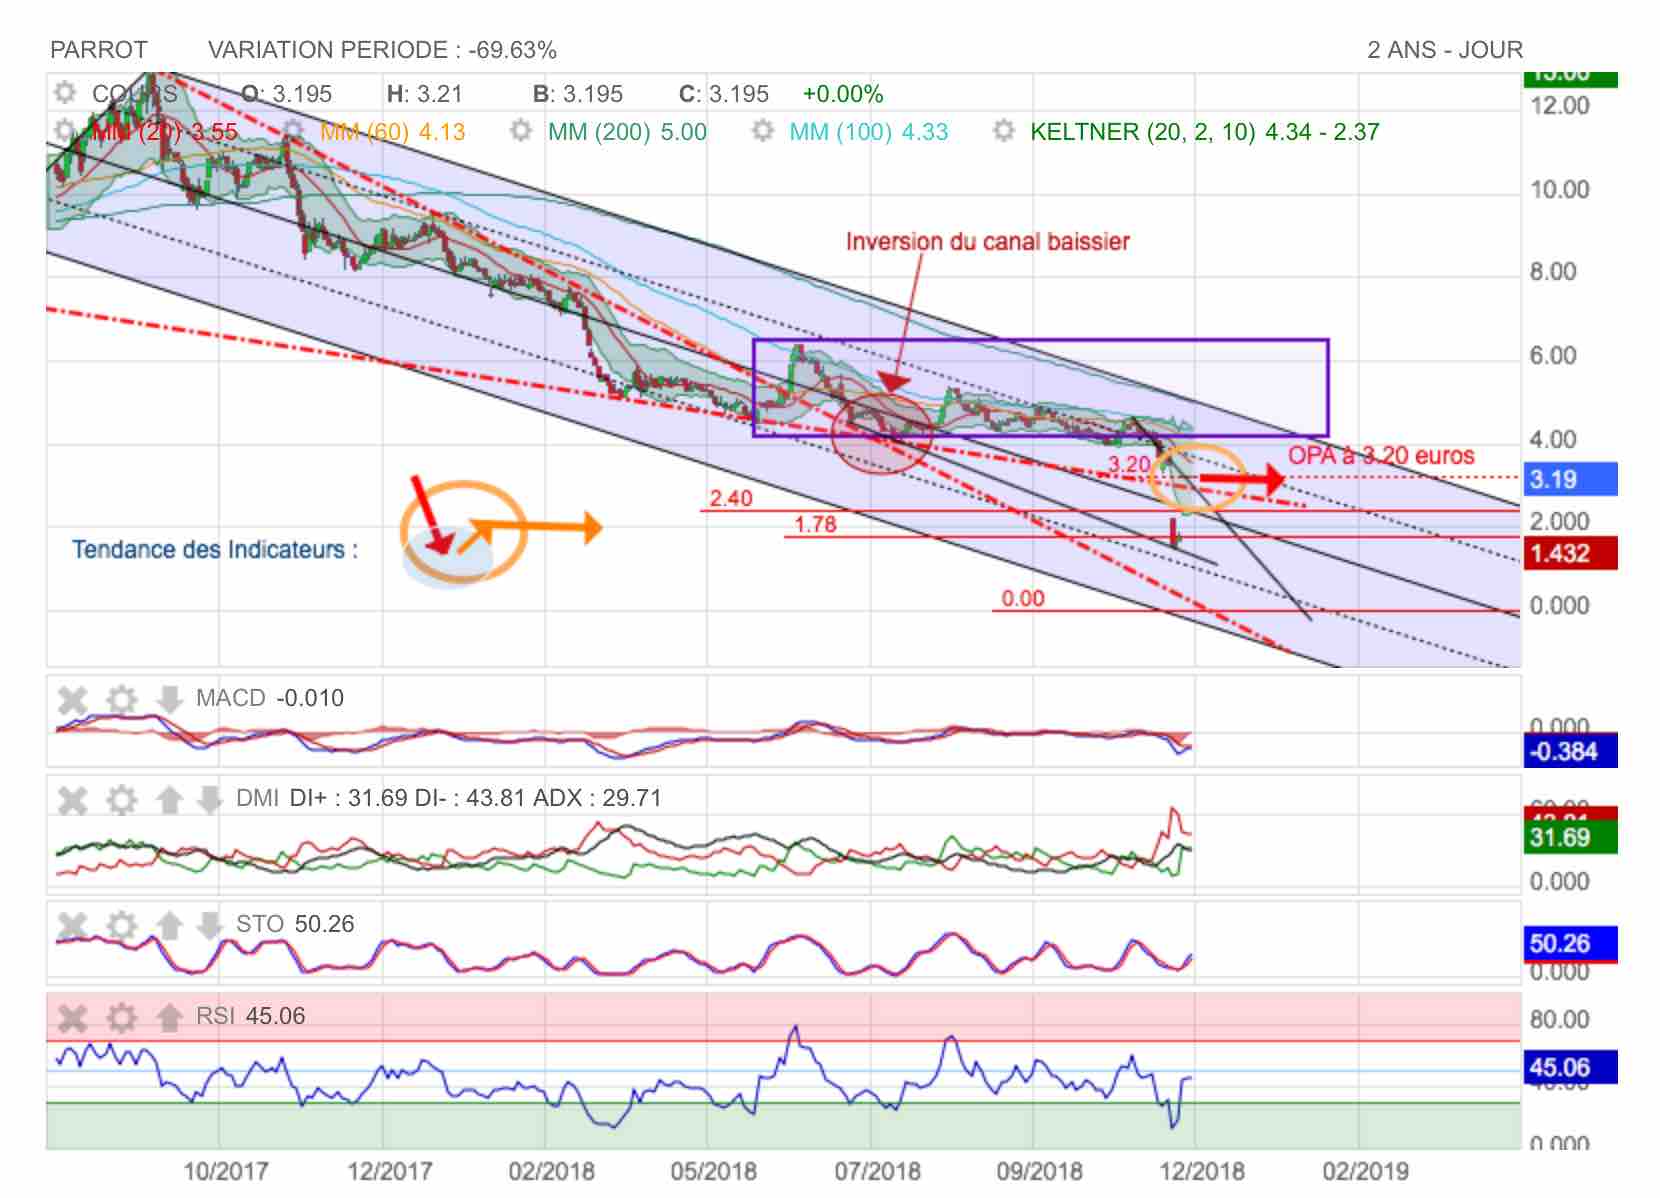Click VARIATION PERIODE -69.63% text

382,50
